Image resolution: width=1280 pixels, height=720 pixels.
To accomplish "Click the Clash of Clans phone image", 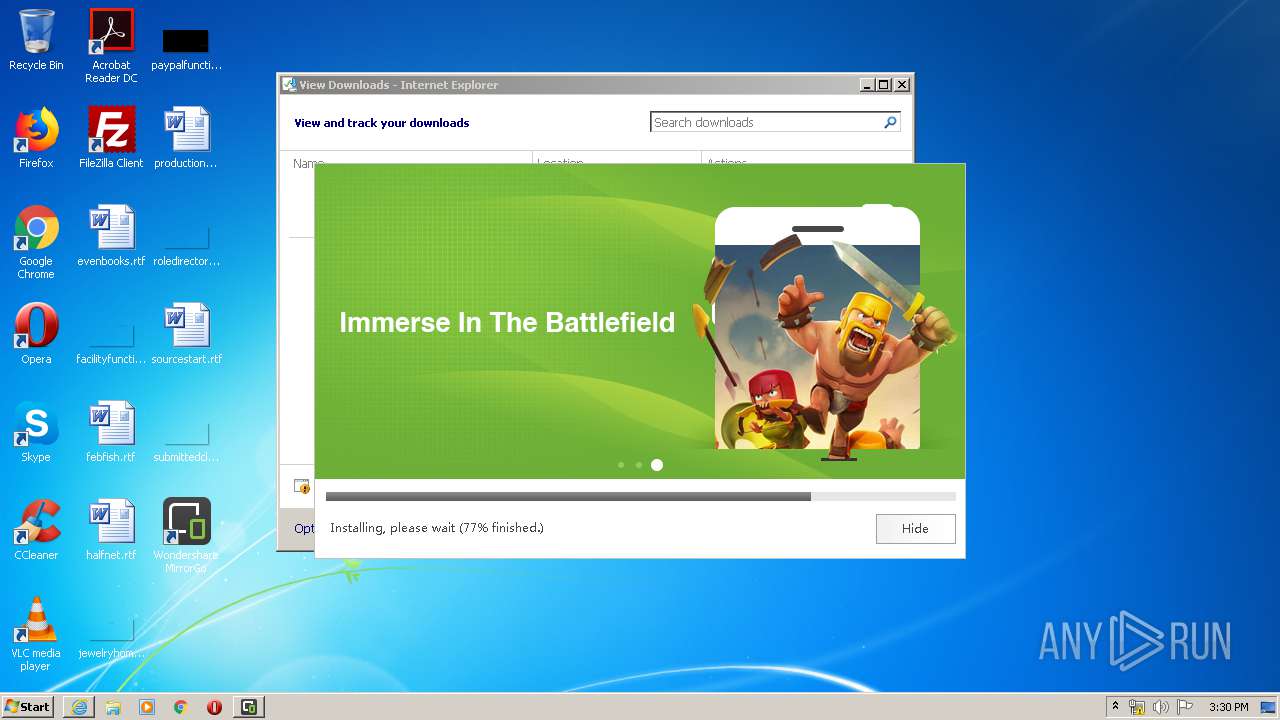I will pos(826,331).
